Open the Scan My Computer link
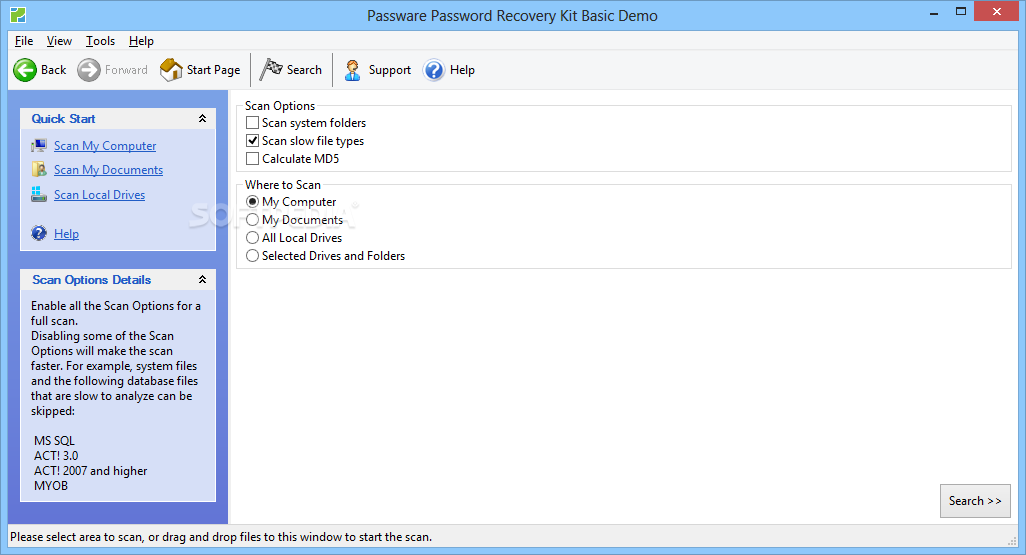Viewport: 1026px width, 555px height. point(105,146)
